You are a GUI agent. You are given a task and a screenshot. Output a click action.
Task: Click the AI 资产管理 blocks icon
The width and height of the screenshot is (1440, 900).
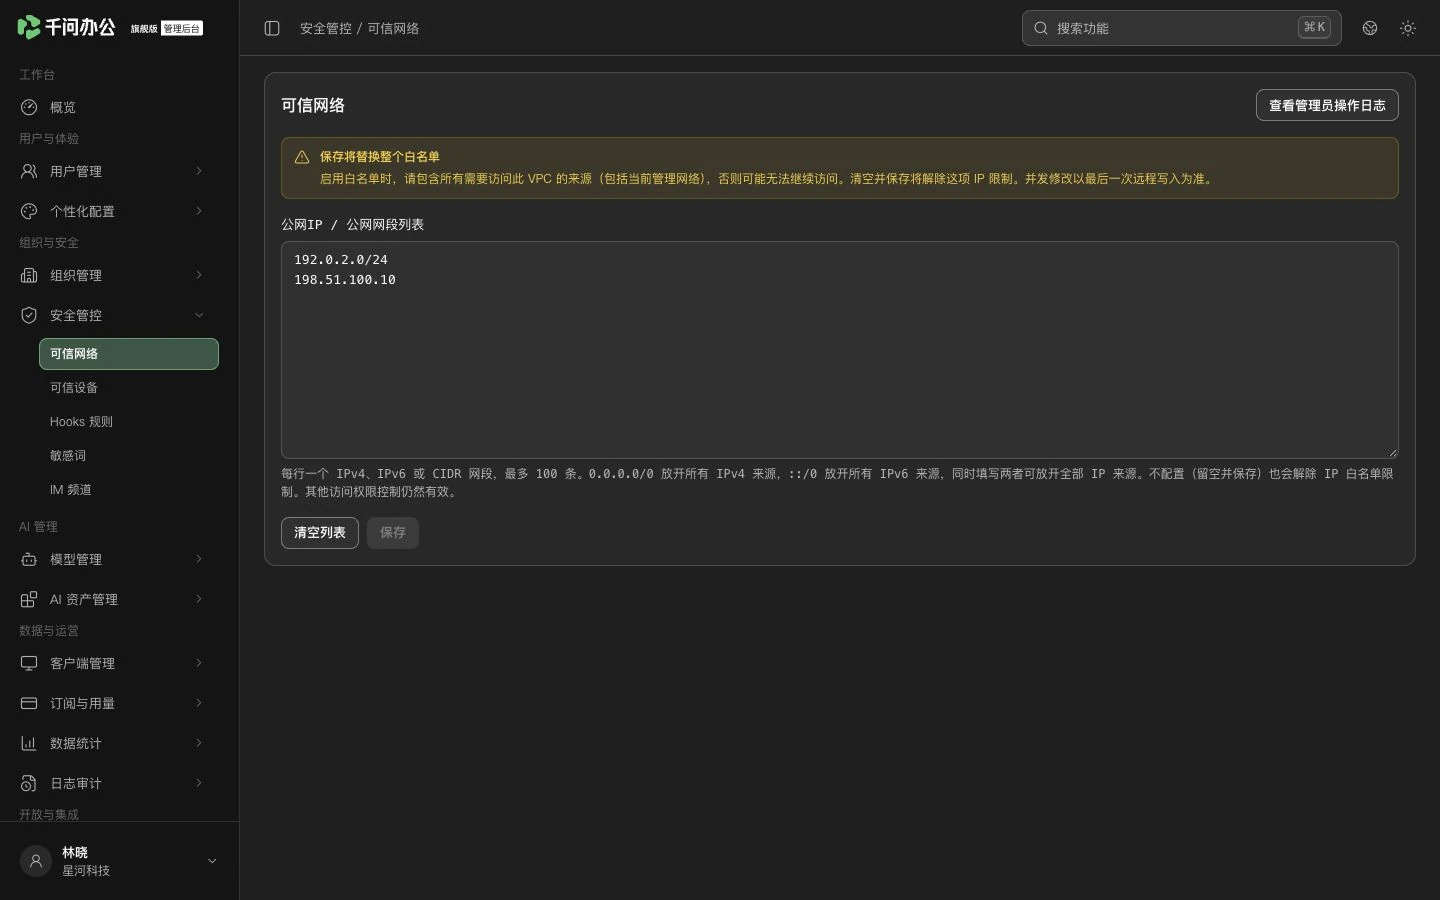[x=29, y=599]
